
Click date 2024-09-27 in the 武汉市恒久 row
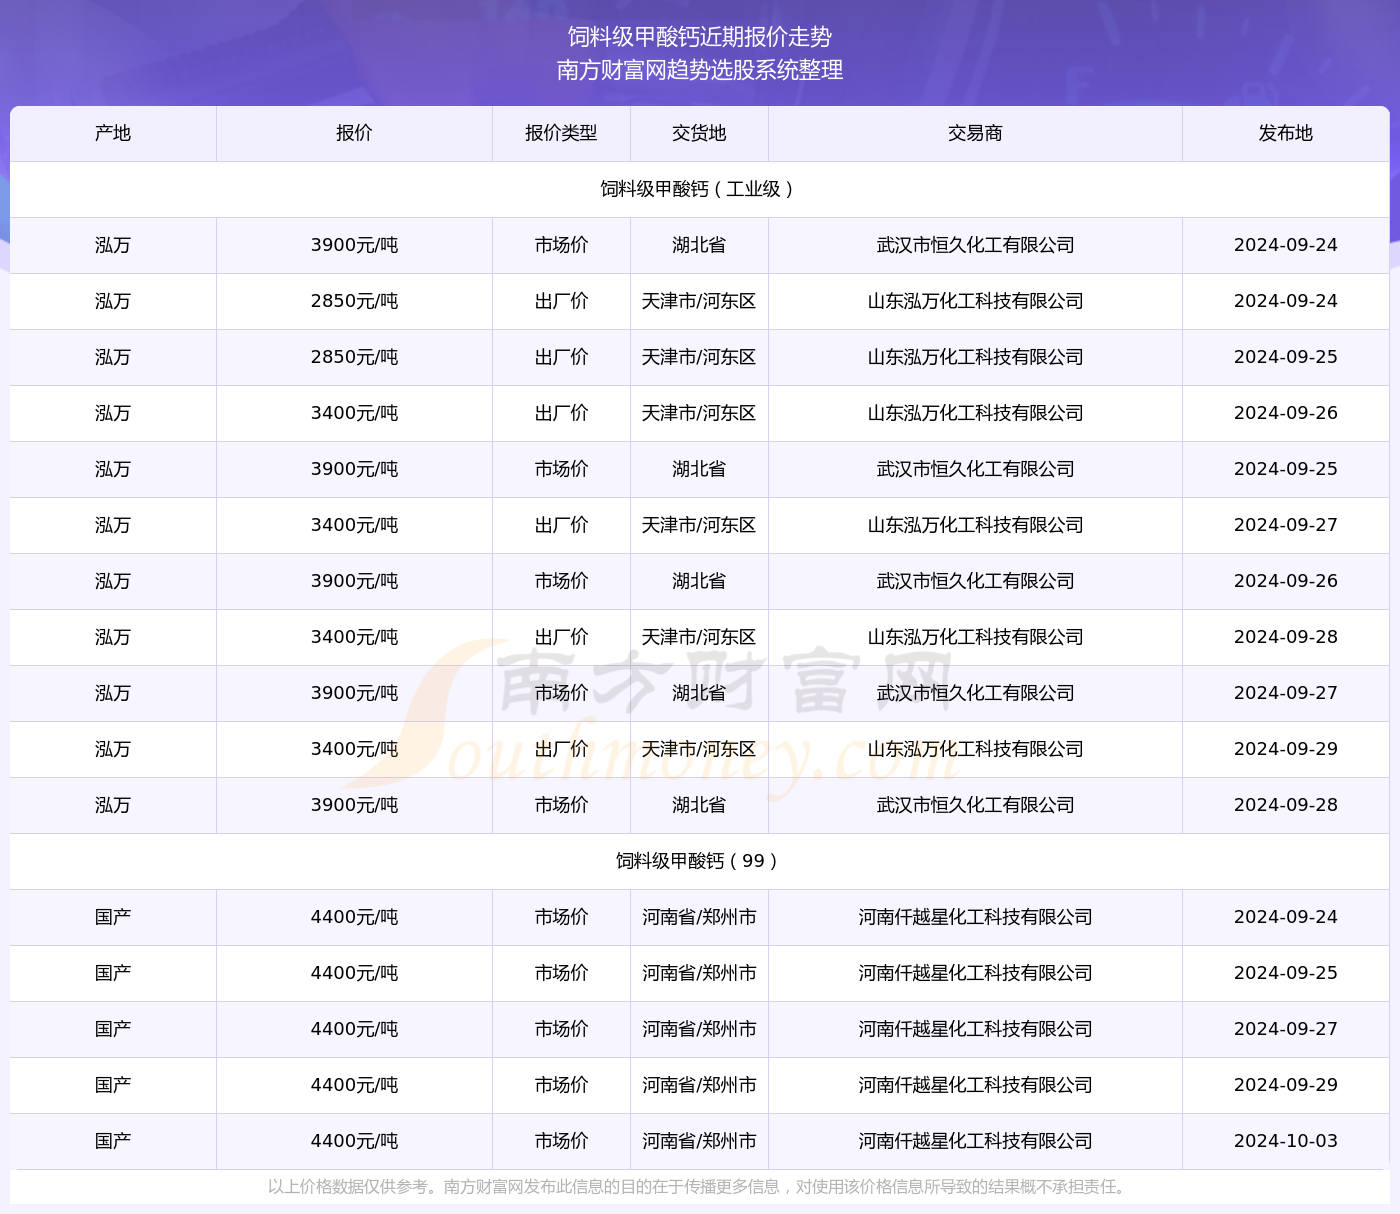(x=1286, y=693)
